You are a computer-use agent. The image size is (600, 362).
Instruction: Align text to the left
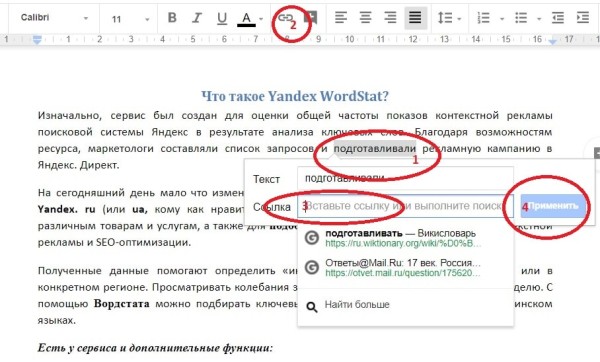(341, 18)
